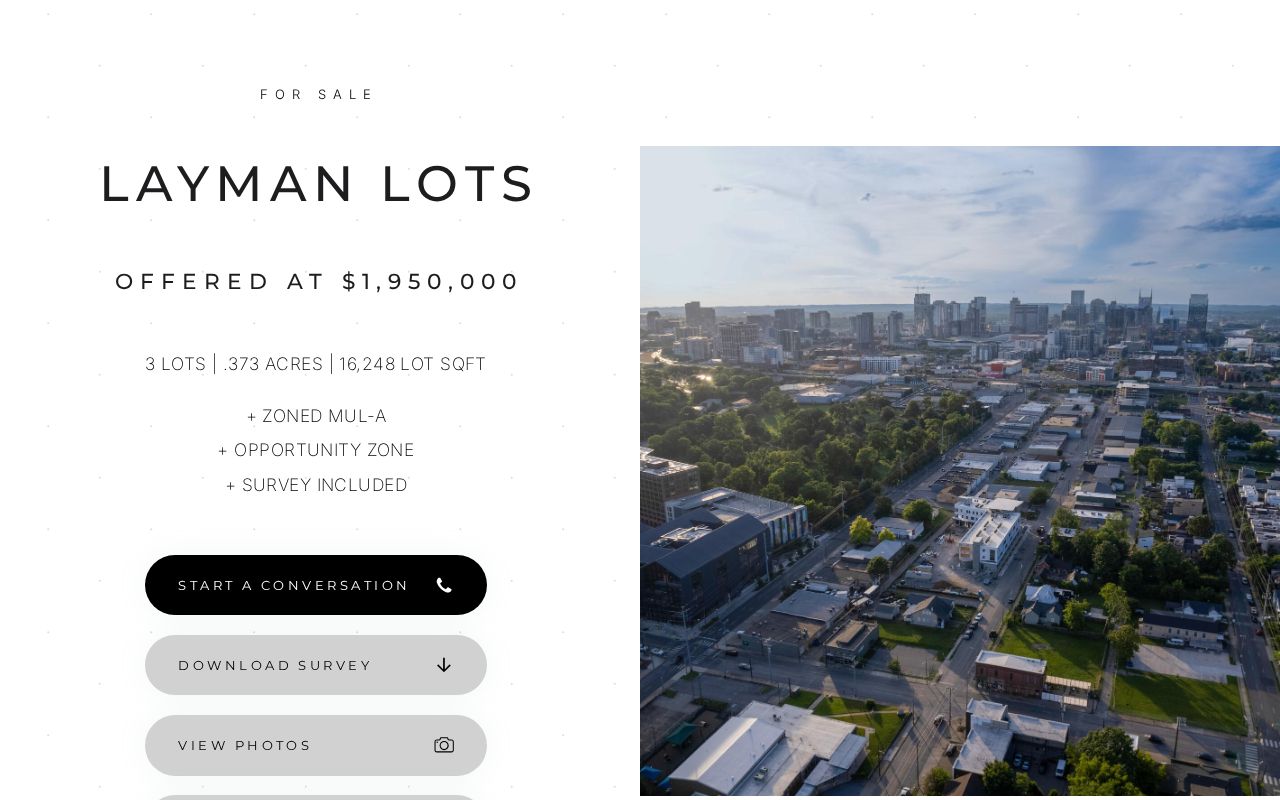Select the FOR SALE label at the top

(x=318, y=94)
